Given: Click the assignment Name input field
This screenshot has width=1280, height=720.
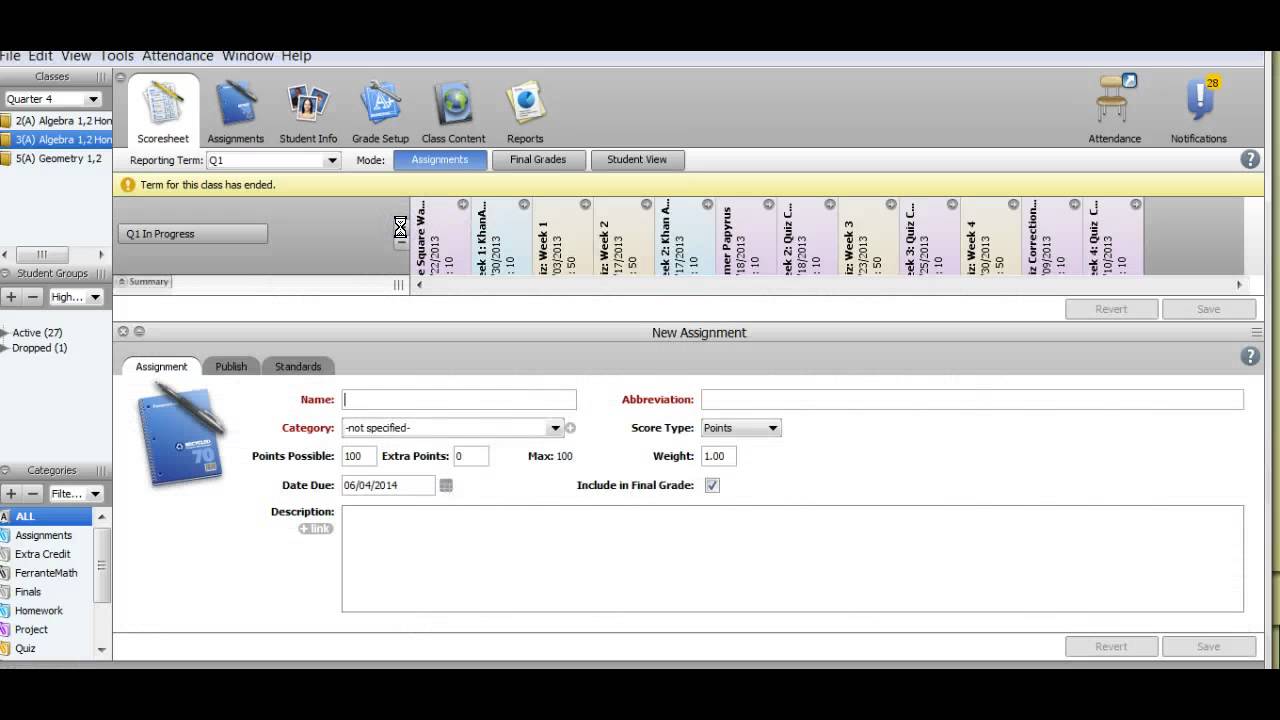Looking at the screenshot, I should point(459,400).
